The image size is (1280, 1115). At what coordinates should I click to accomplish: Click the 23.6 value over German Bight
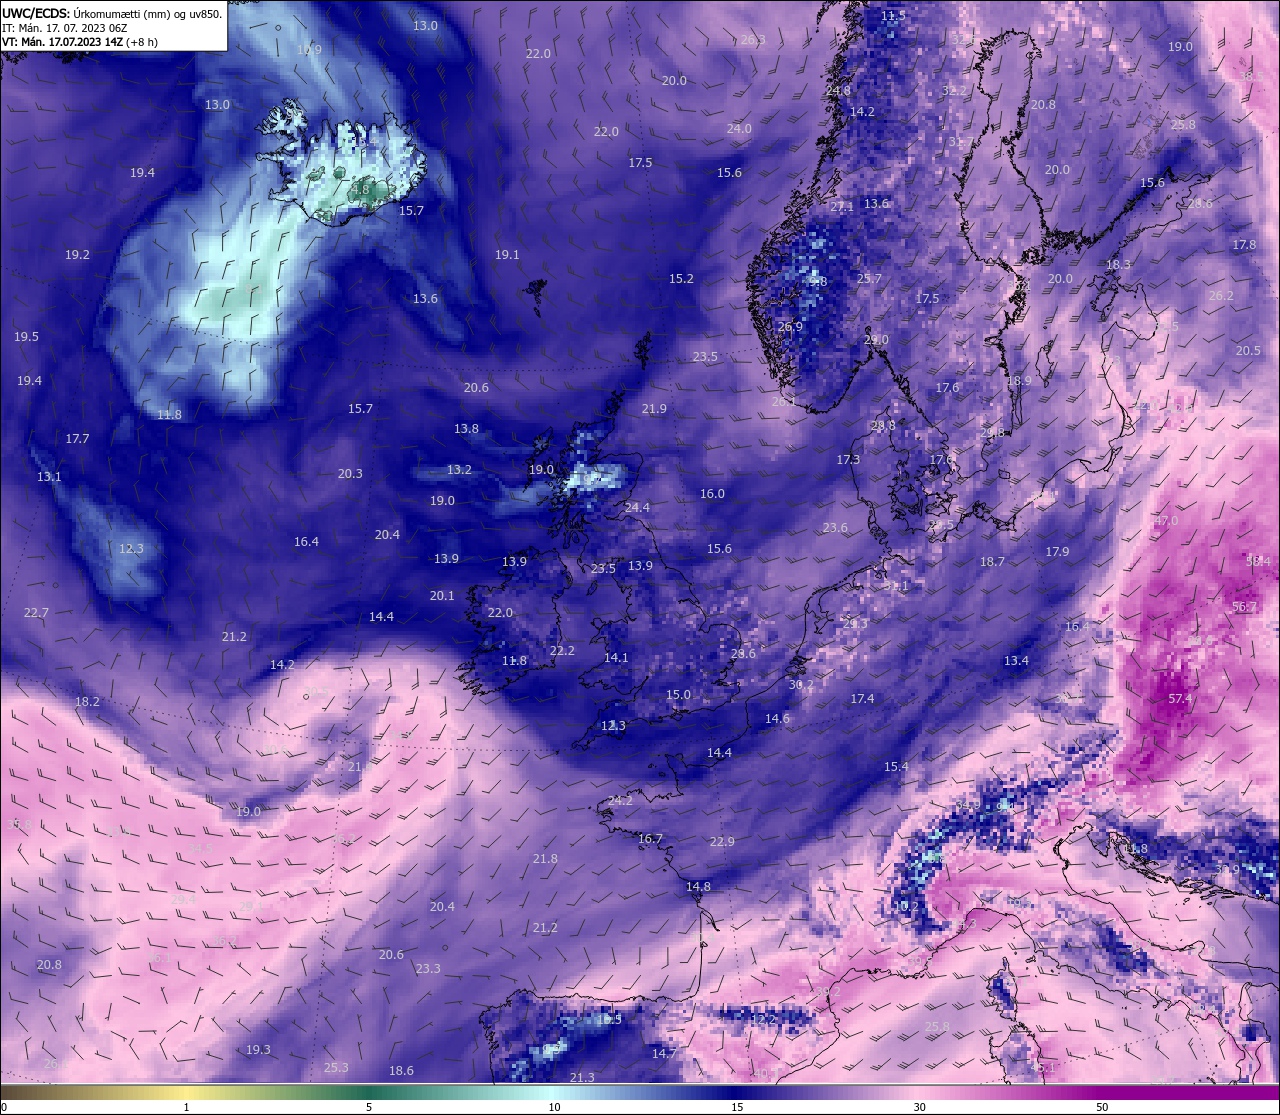tap(835, 528)
